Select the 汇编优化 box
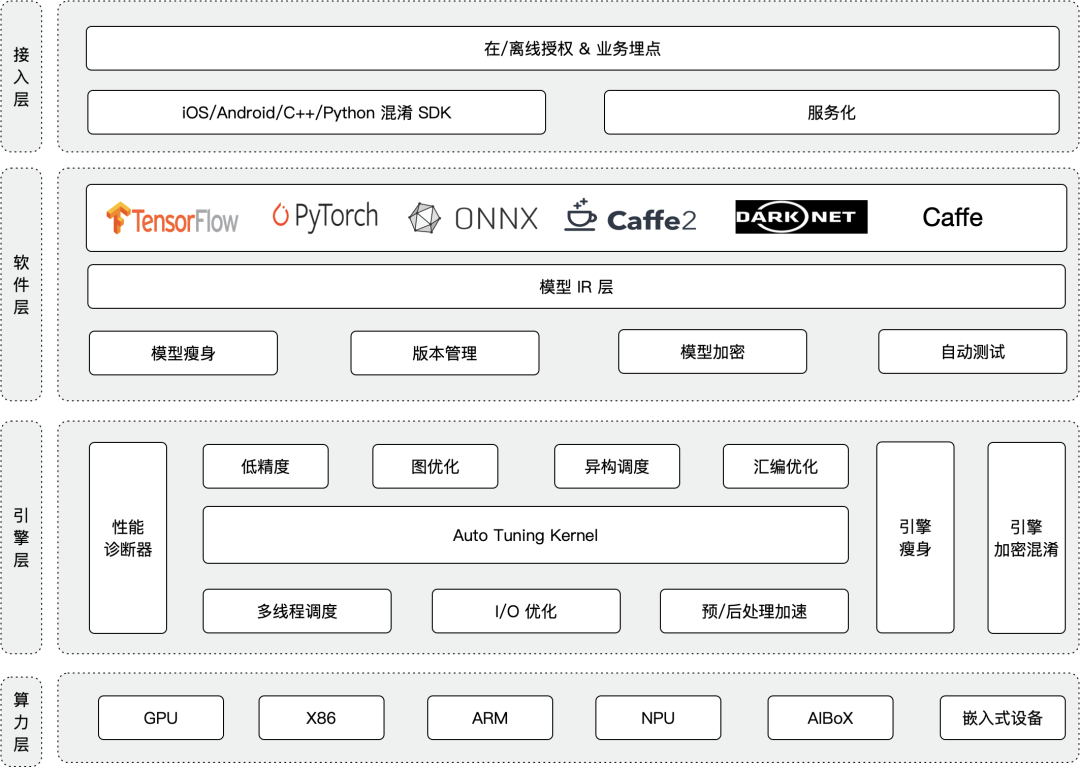 tap(786, 466)
